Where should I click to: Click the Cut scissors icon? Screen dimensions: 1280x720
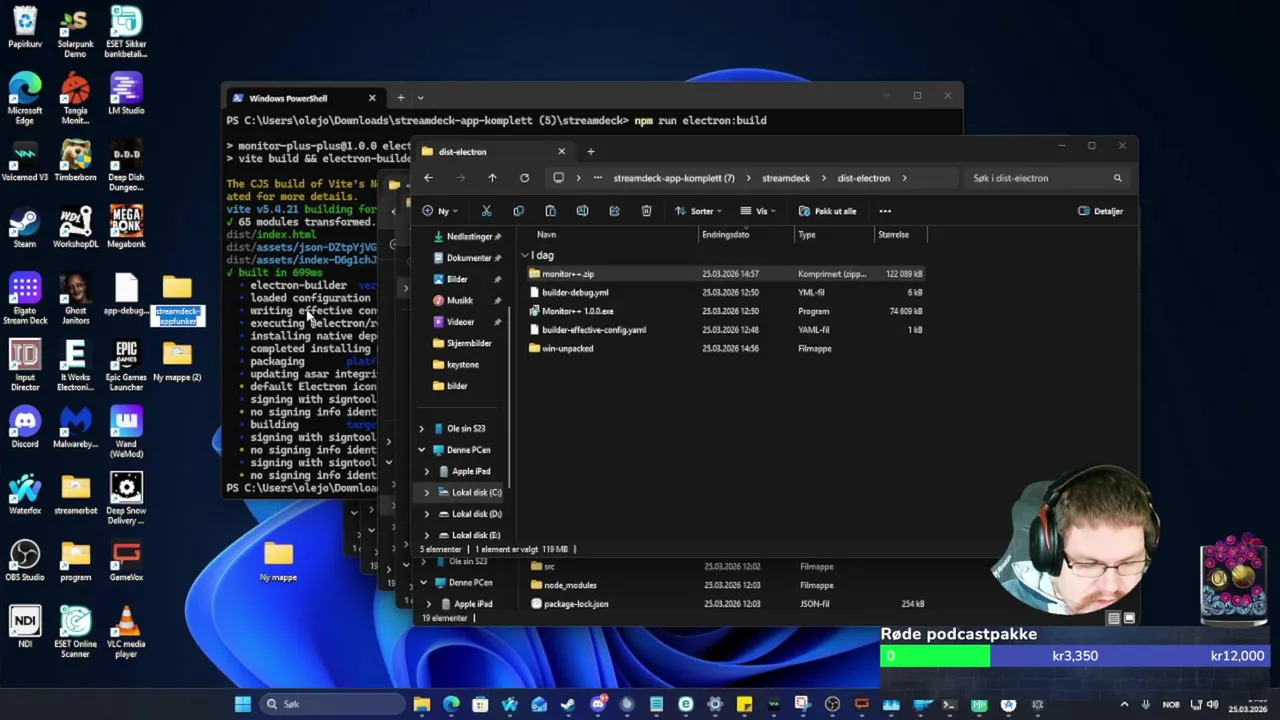point(486,211)
